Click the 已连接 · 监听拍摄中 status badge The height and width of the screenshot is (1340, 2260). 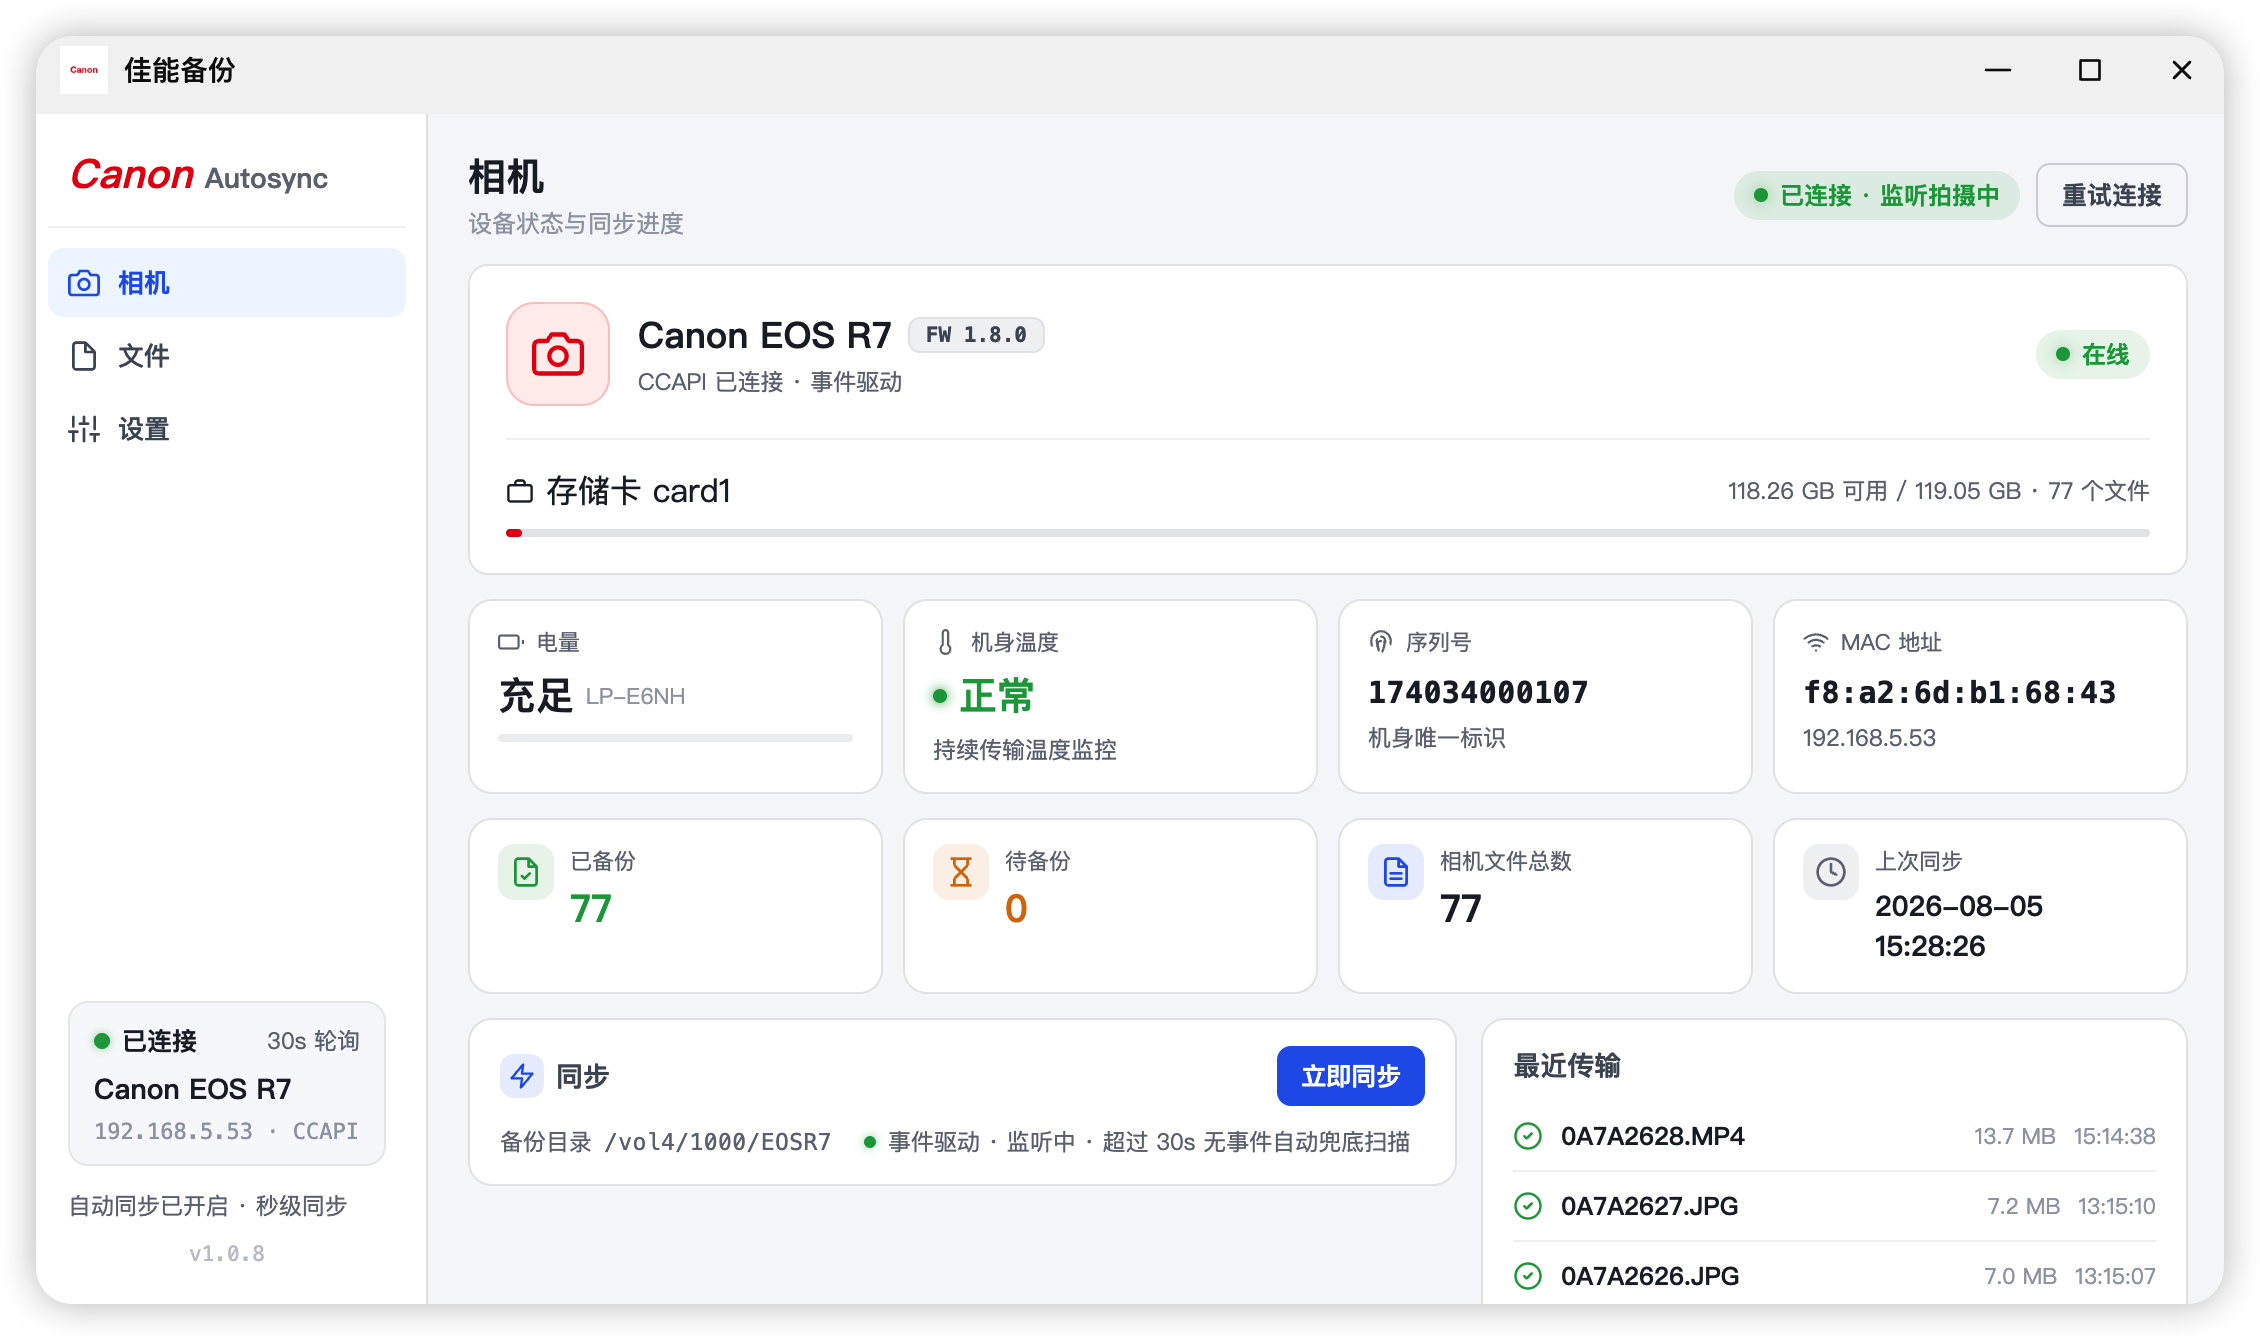coord(1877,195)
